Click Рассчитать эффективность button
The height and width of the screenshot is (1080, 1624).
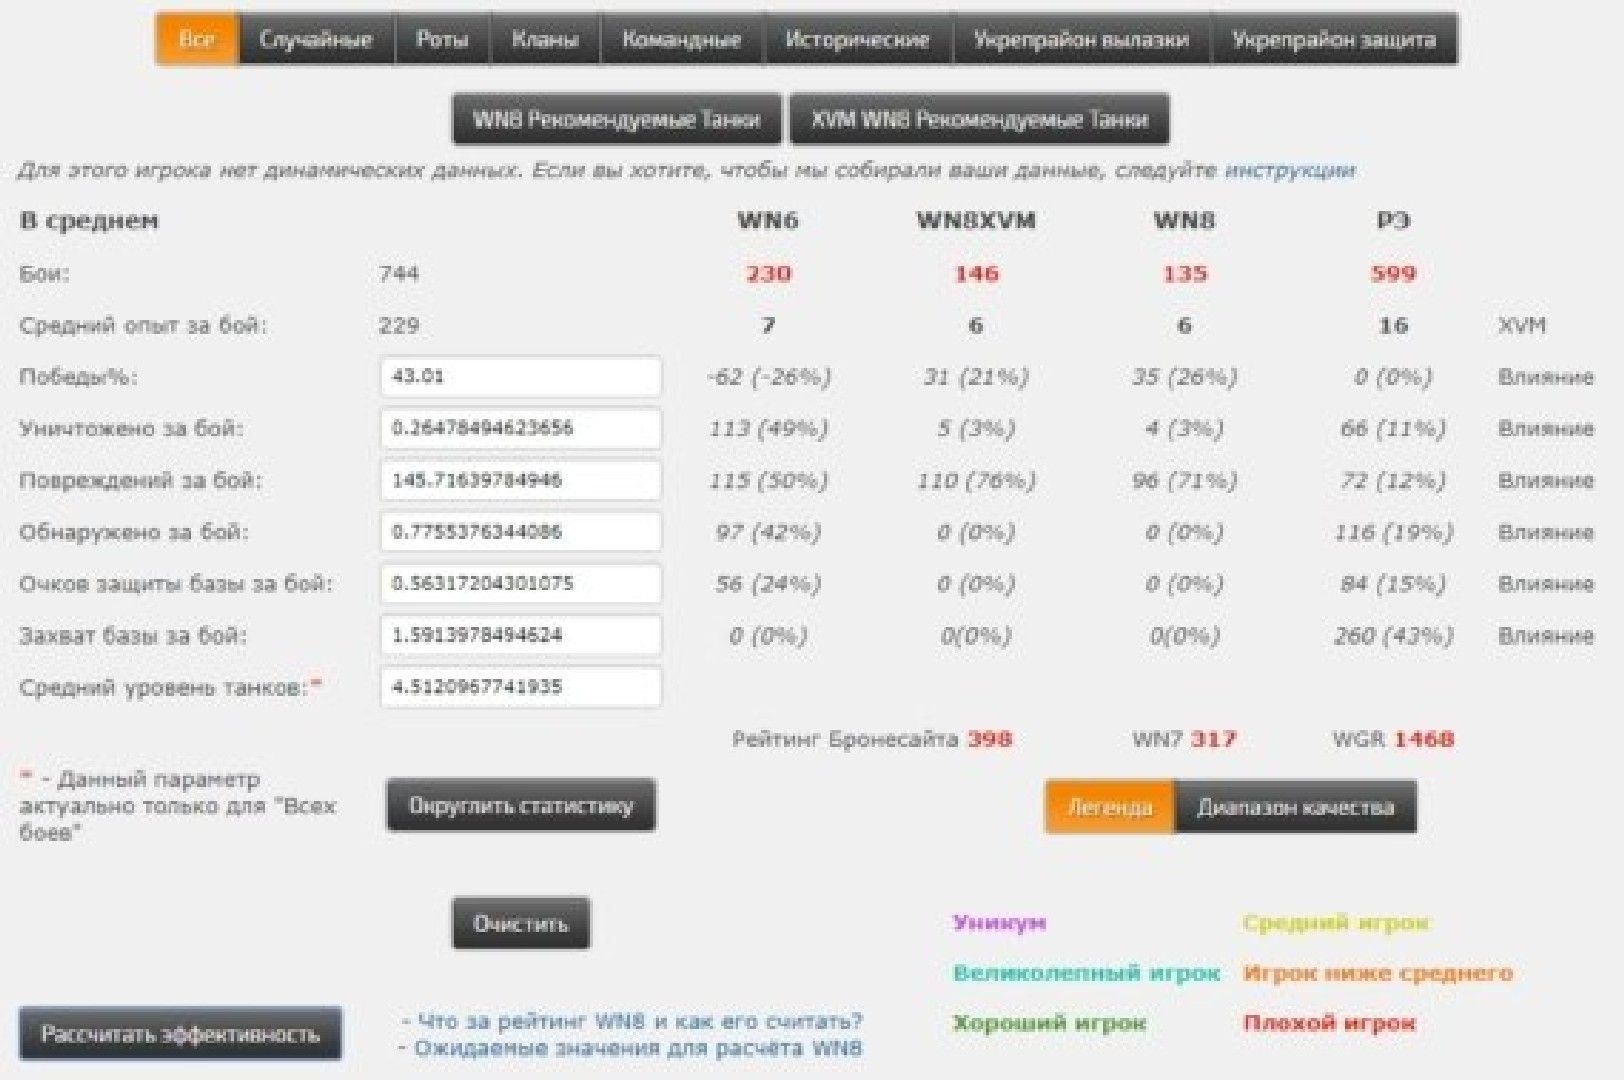tap(180, 1034)
